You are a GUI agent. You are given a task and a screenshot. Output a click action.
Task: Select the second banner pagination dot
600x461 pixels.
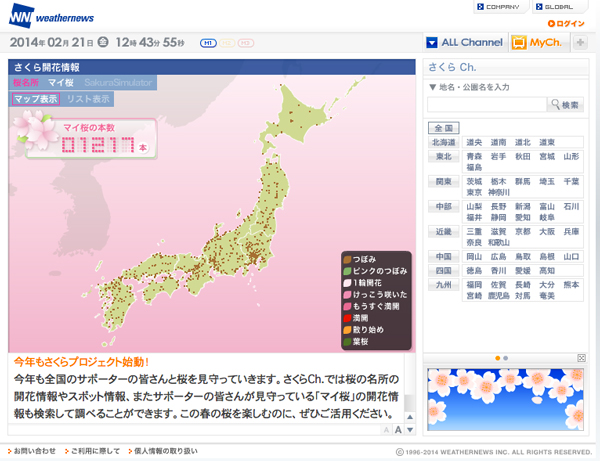(x=506, y=358)
